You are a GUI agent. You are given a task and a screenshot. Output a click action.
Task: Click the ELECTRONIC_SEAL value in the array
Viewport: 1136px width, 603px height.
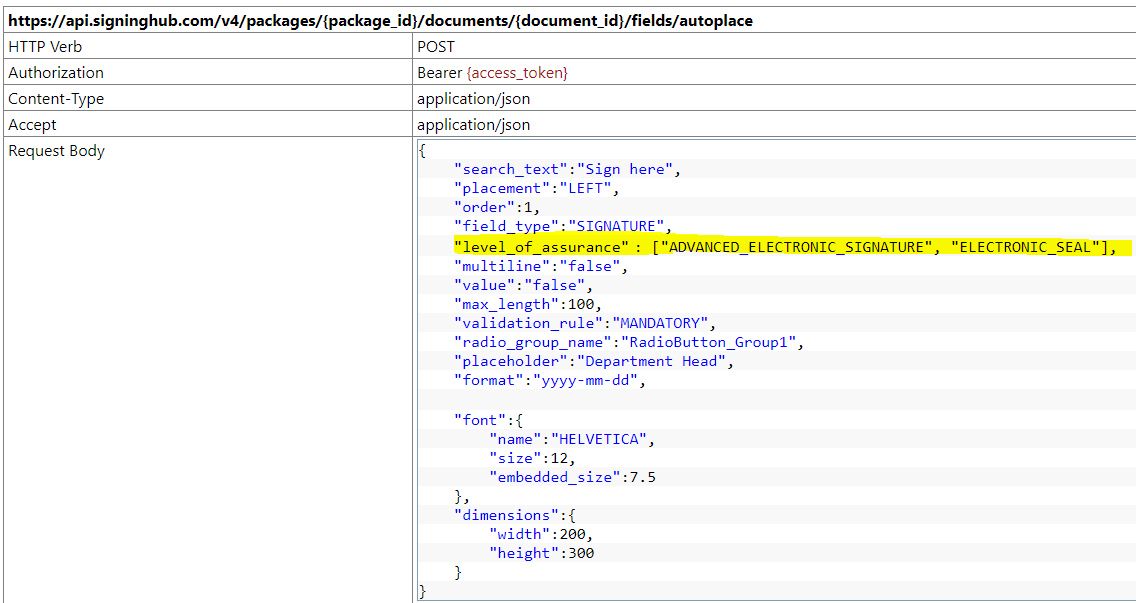click(x=1029, y=247)
